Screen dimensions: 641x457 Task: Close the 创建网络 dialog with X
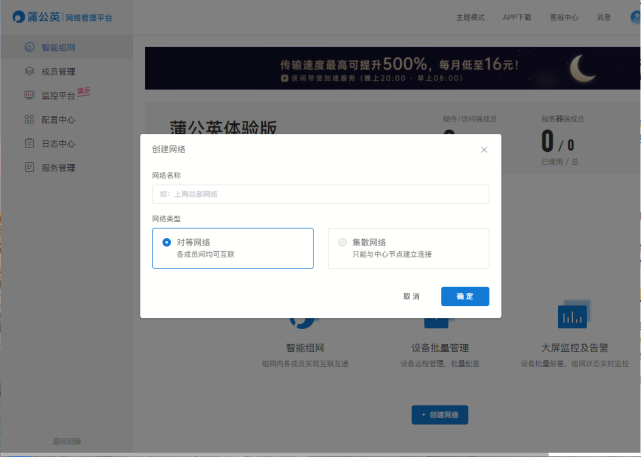coord(484,150)
